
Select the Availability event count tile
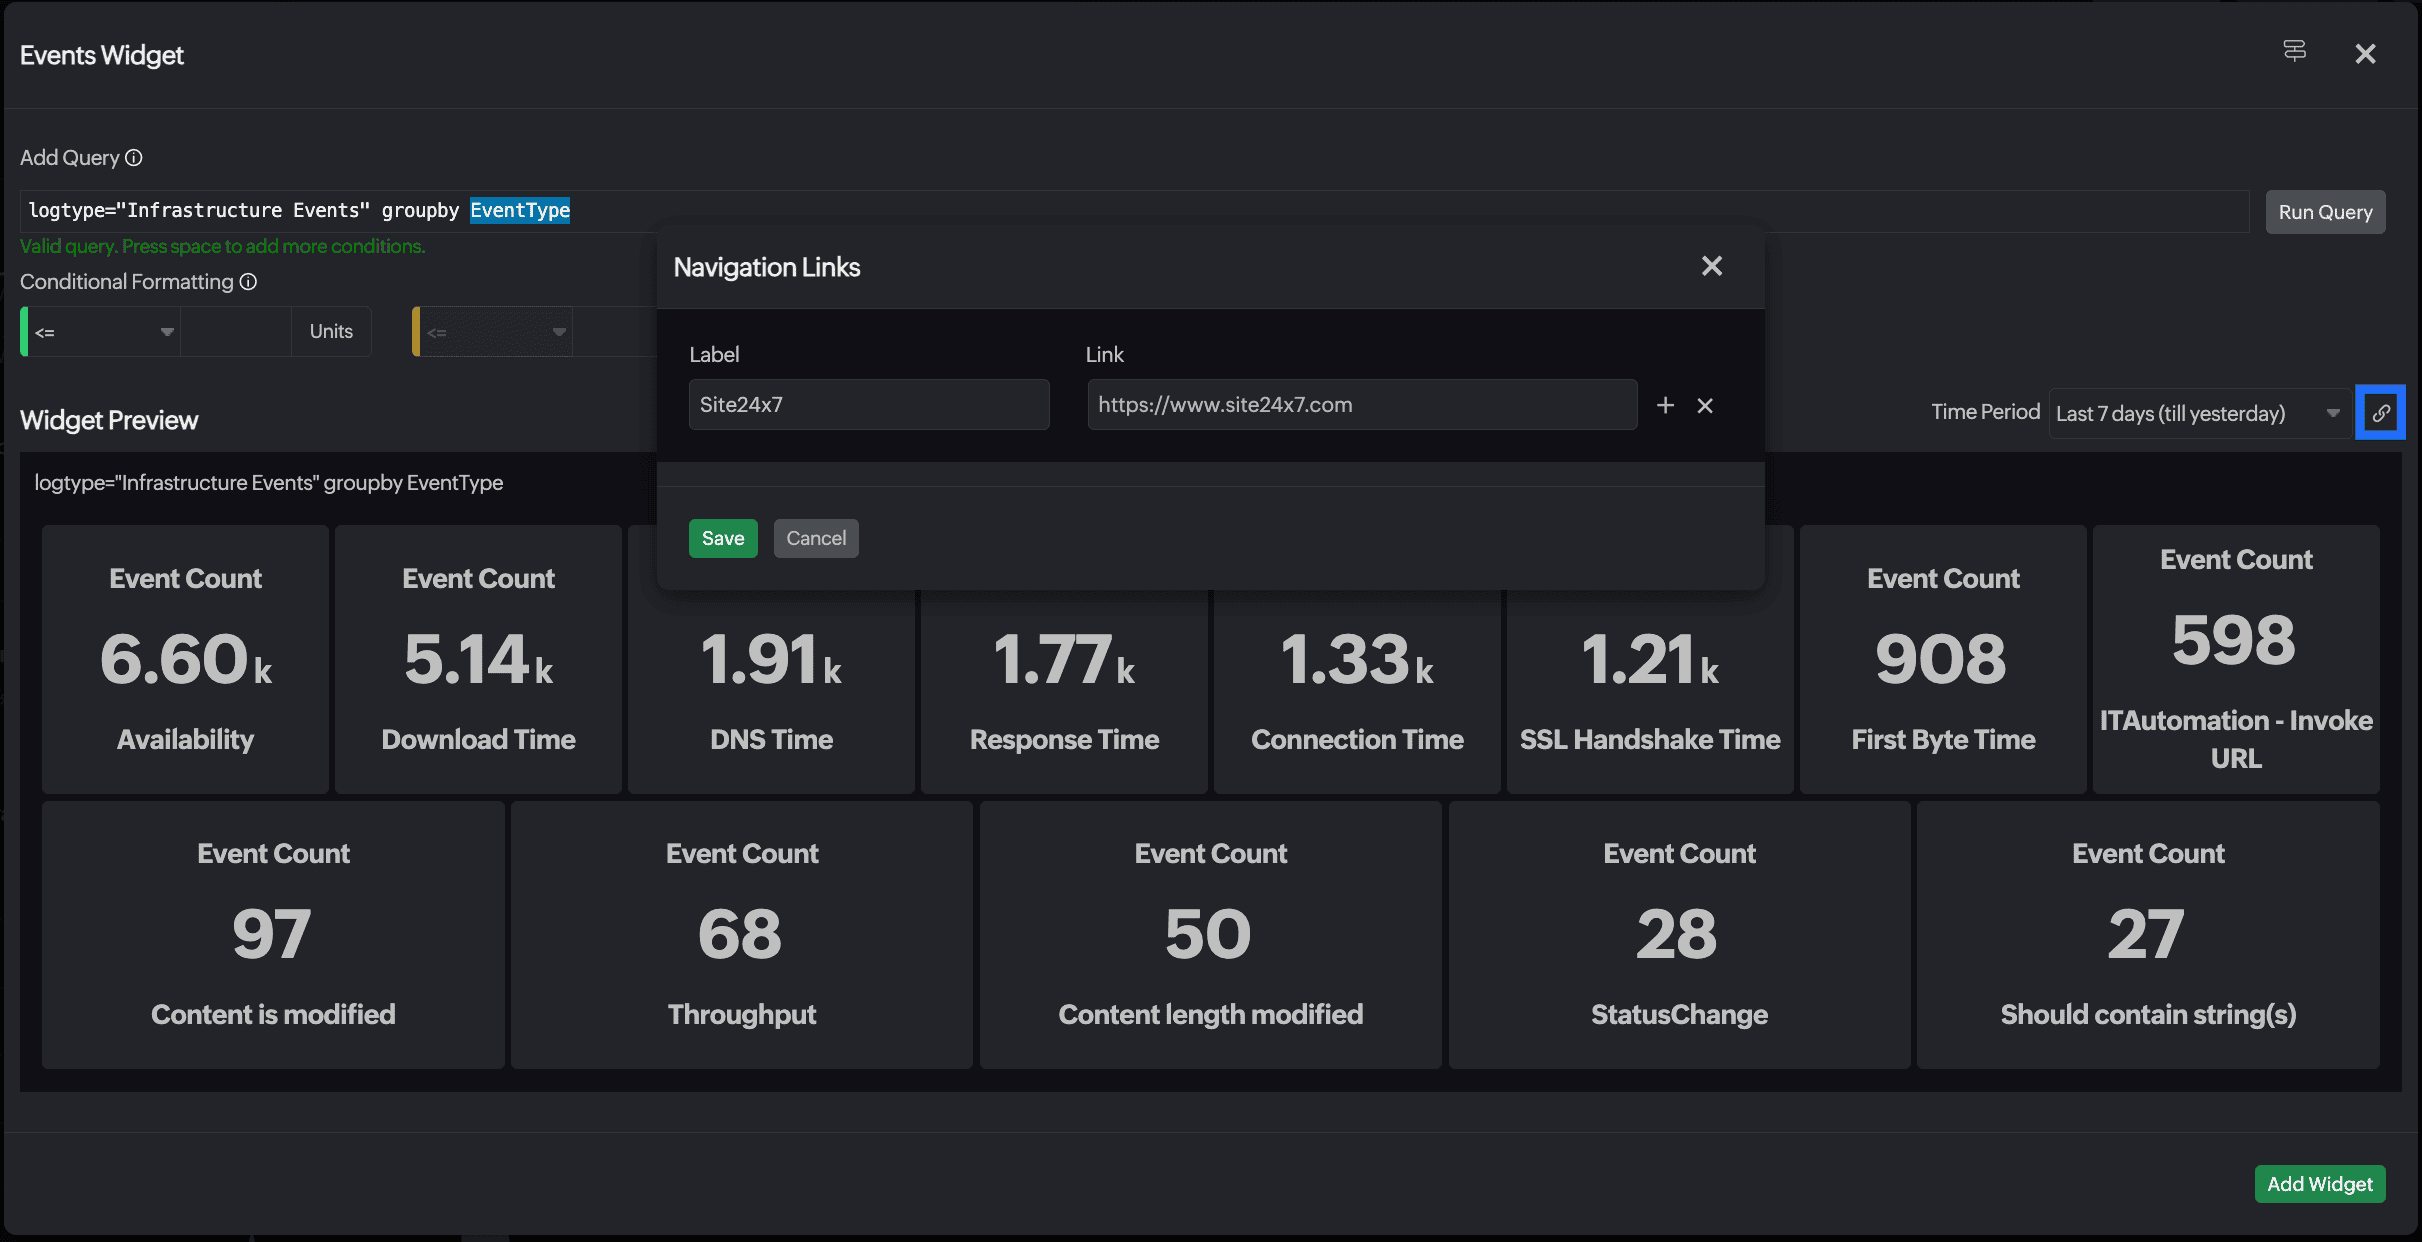point(185,659)
